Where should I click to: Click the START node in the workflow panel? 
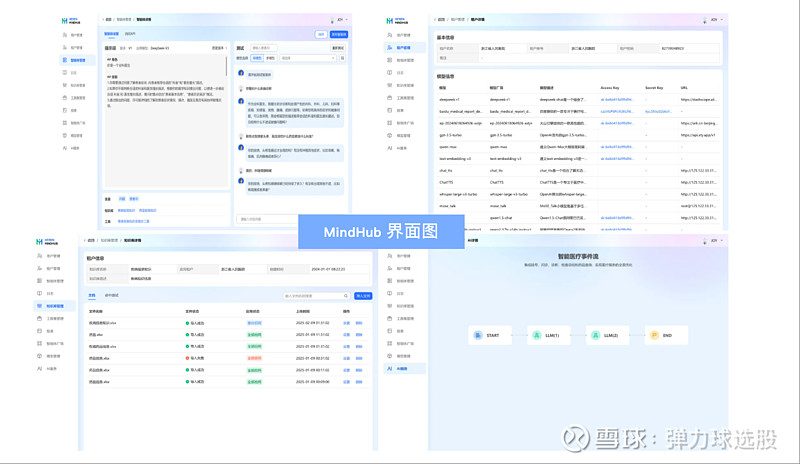point(490,335)
